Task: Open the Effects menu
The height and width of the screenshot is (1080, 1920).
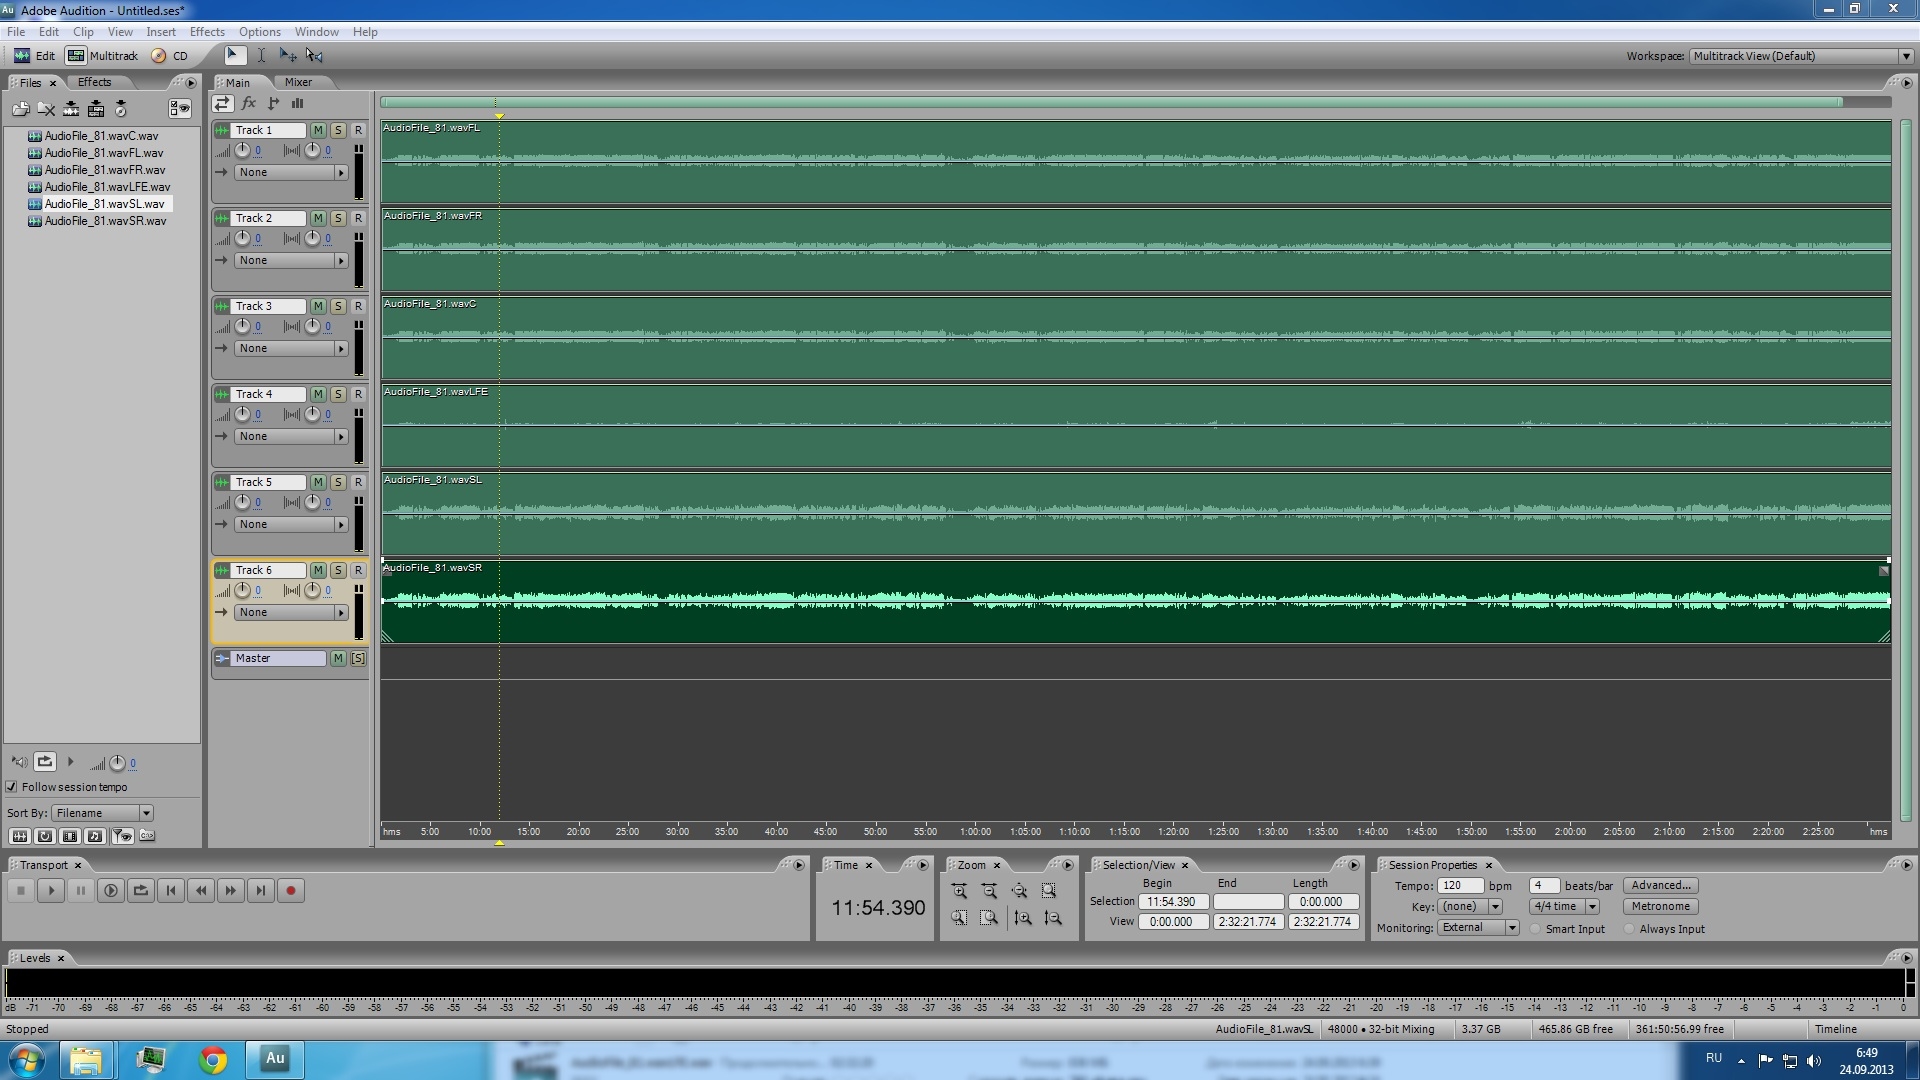Action: [207, 32]
